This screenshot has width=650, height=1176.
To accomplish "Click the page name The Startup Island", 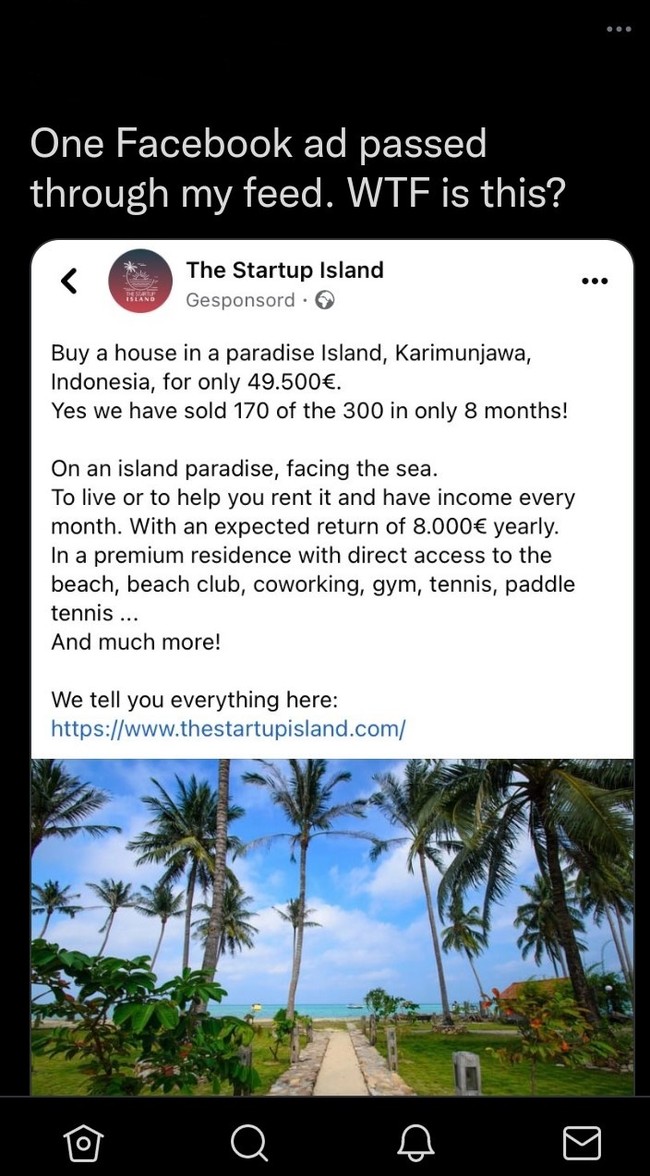I will coord(284,270).
